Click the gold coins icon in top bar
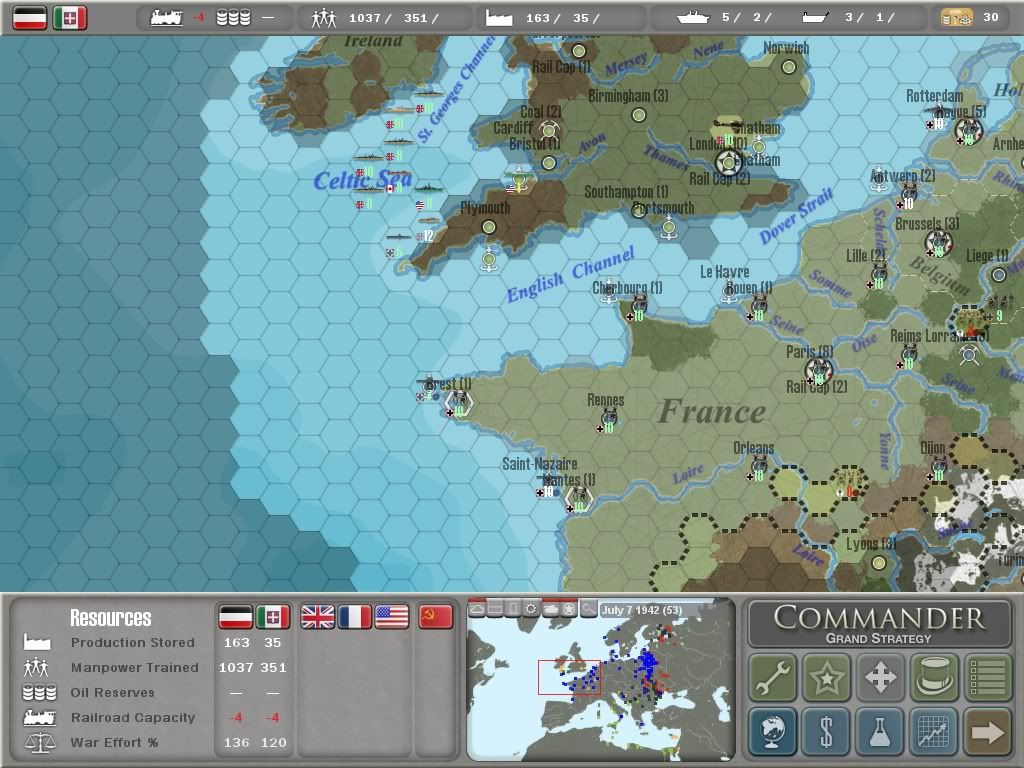1024x768 pixels. click(x=956, y=18)
